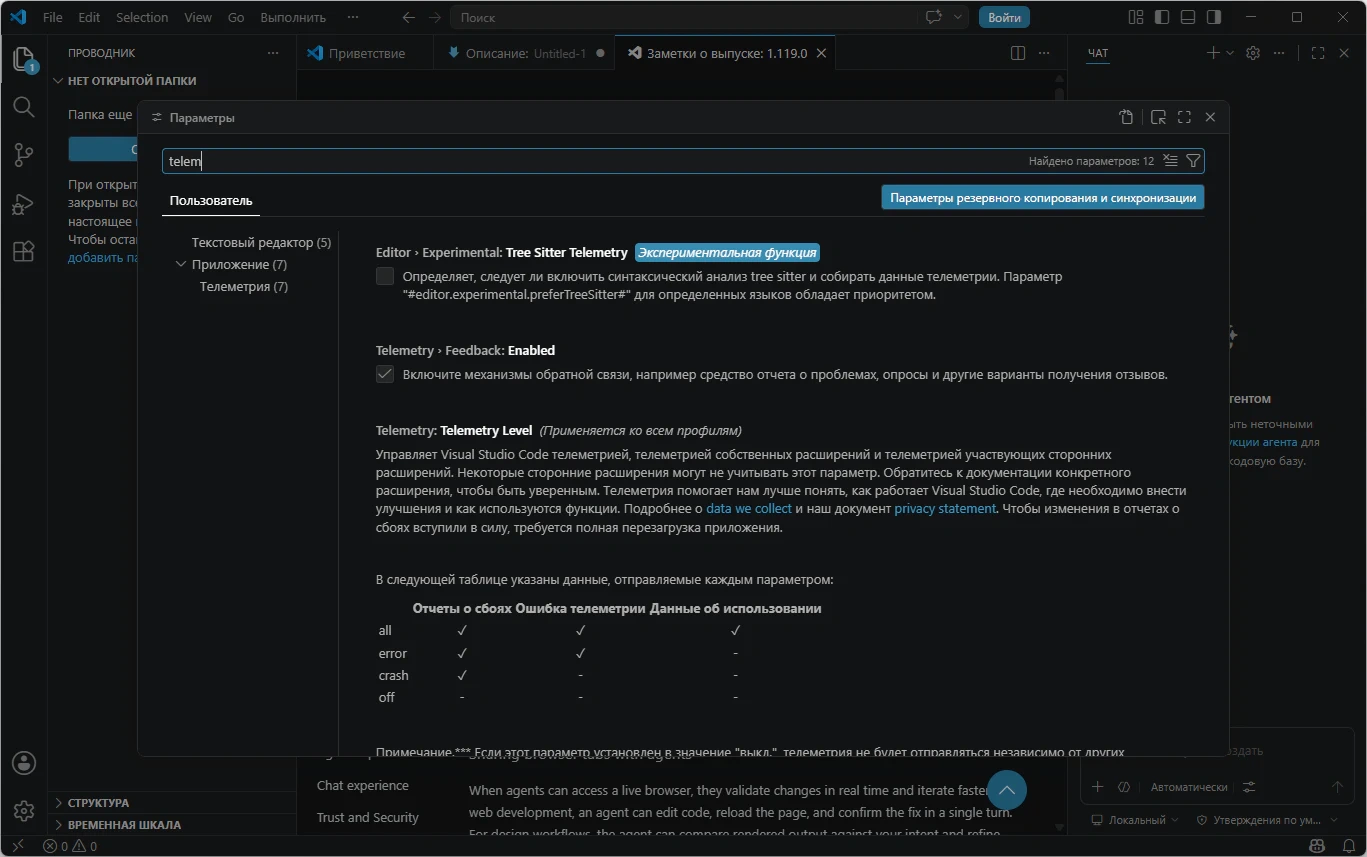Screen dimensions: 1367x857
Task: Open Run and Debug view
Action: tap(24, 203)
